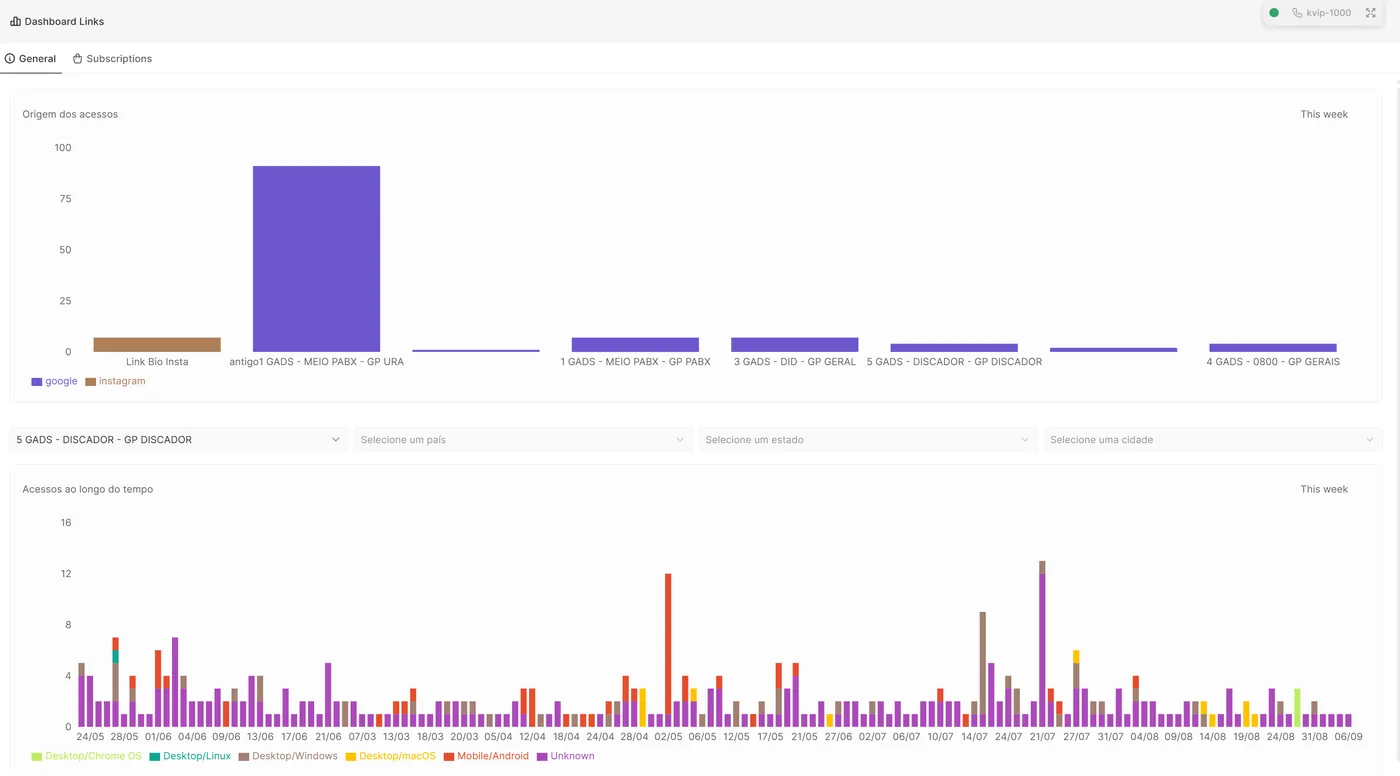Toggle Desktop/Chrome OS legend entry
Image resolution: width=1400 pixels, height=776 pixels.
87,756
